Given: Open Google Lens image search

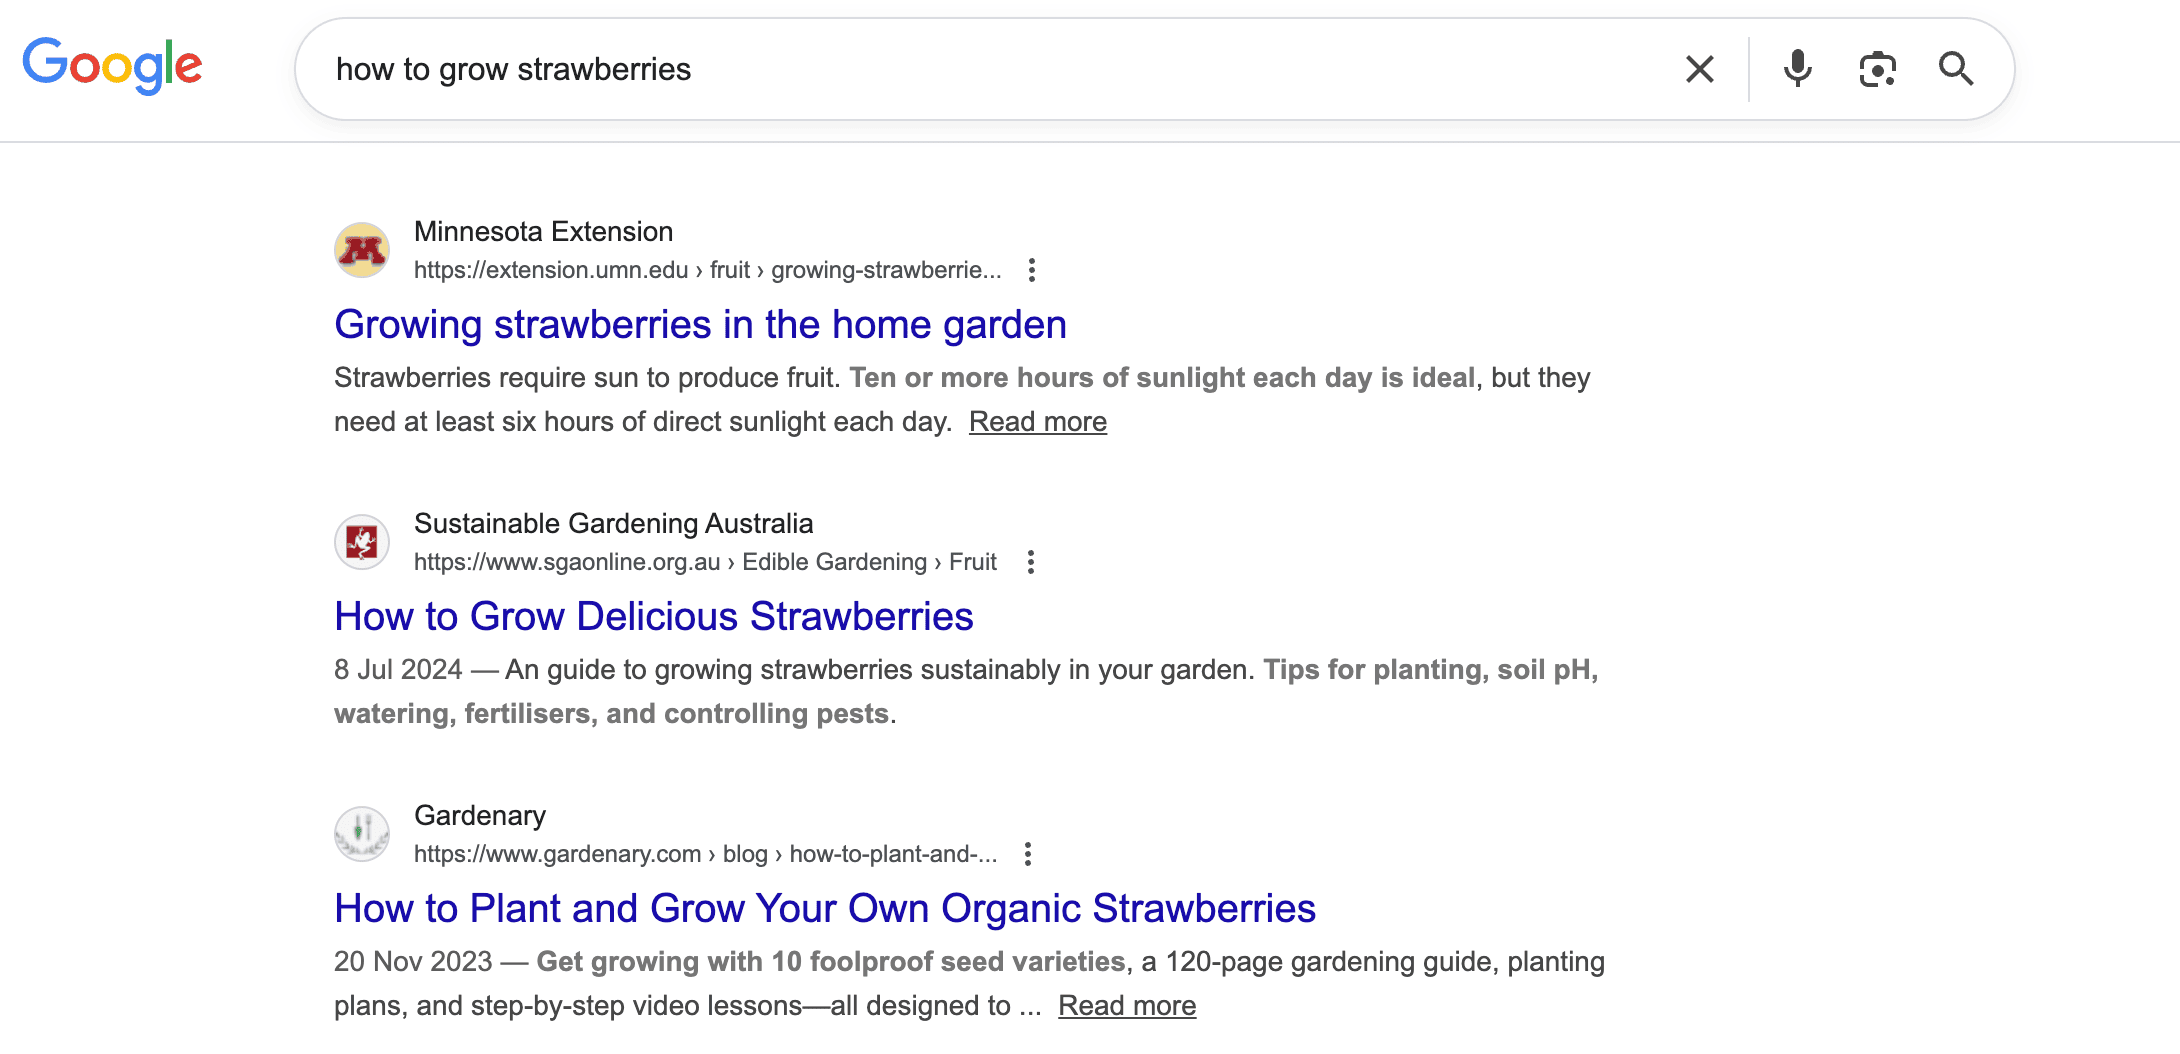Looking at the screenshot, I should point(1877,69).
